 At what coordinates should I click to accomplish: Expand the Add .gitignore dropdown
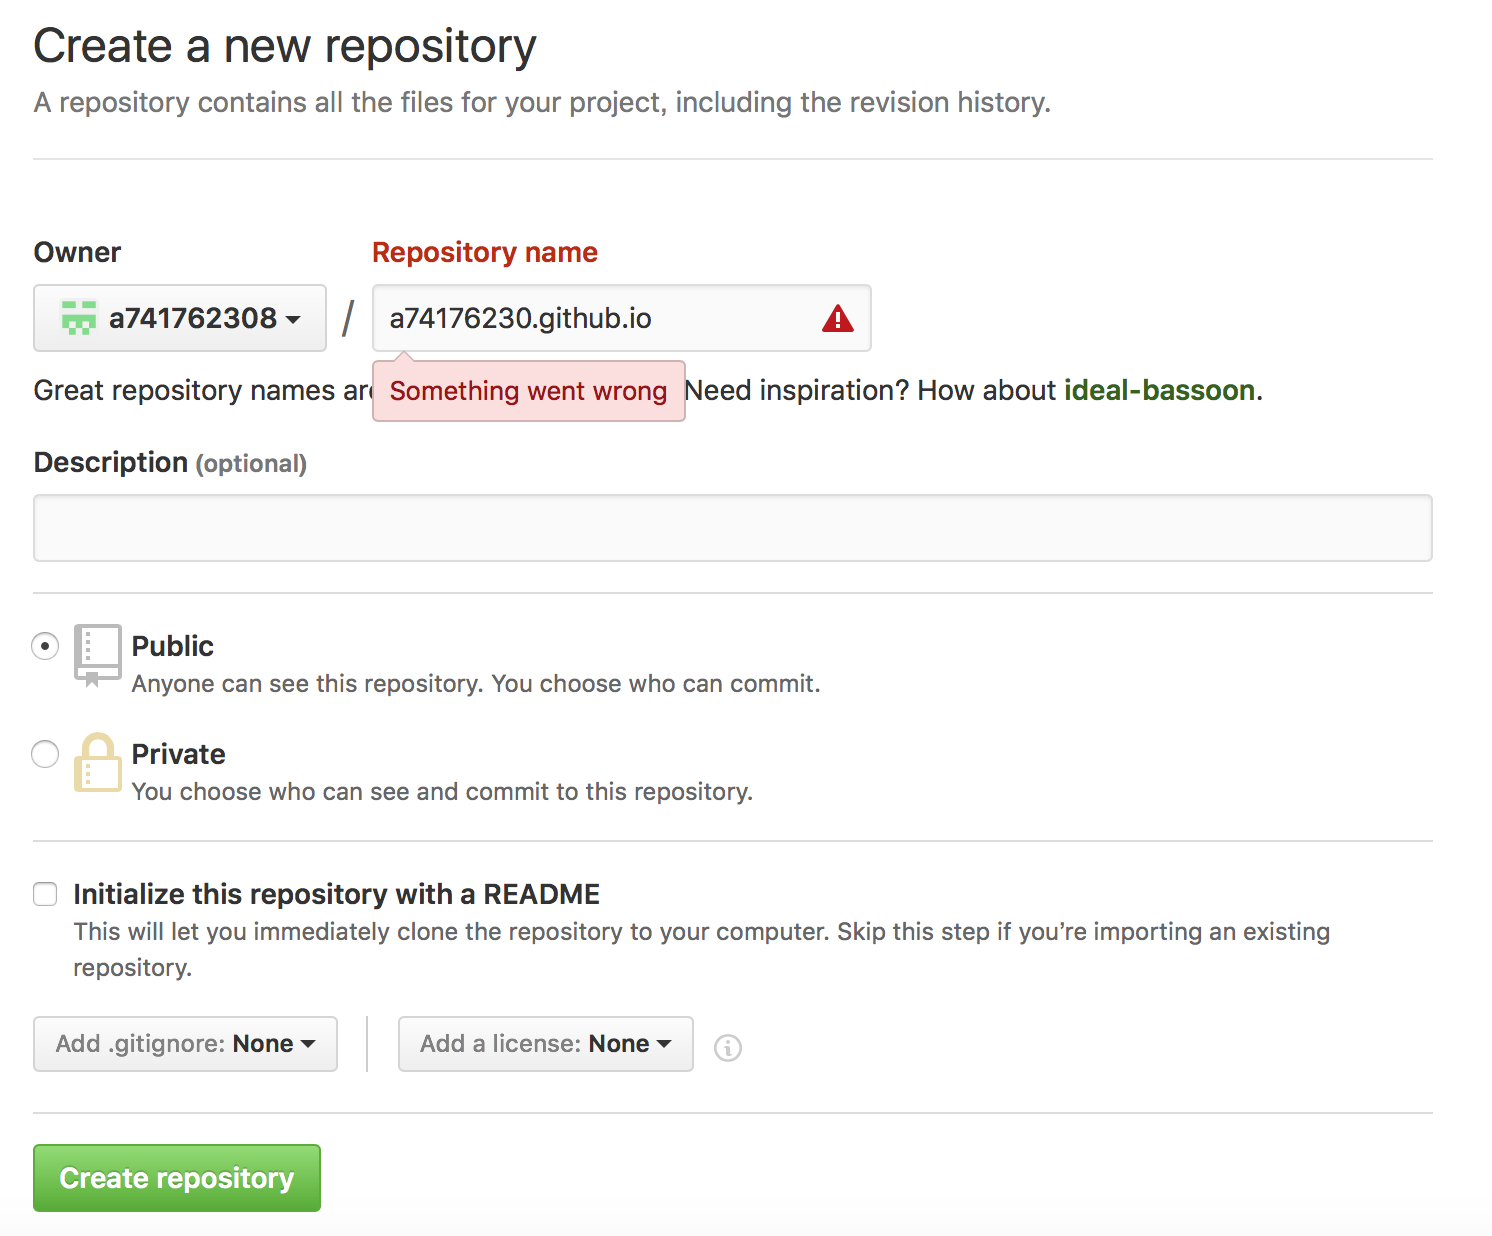[185, 1044]
